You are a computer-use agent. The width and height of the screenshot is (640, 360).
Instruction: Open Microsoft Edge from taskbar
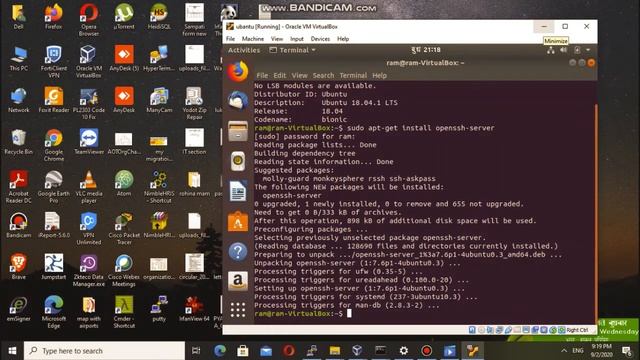point(220,351)
